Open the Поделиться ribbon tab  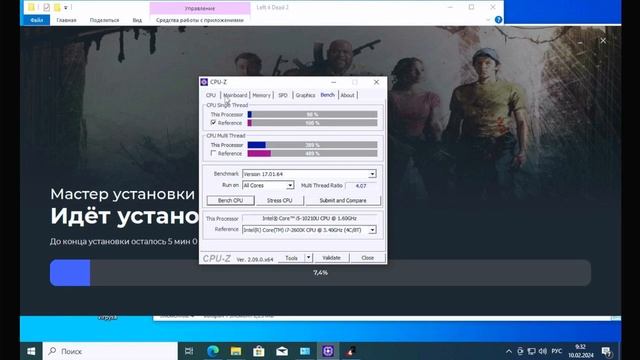click(x=104, y=20)
